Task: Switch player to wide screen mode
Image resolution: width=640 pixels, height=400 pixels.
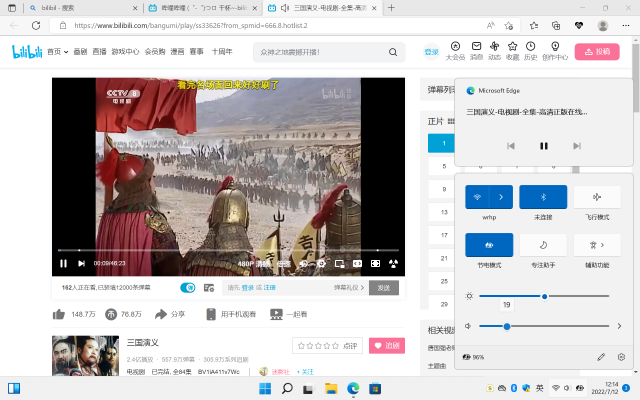Action: click(x=357, y=264)
